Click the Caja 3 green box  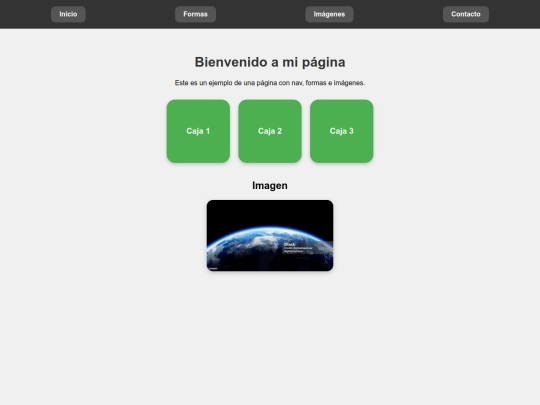(342, 131)
